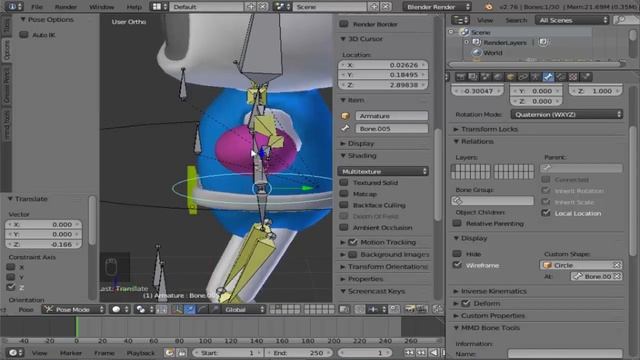Viewport: 640px width, 360px height.
Task: Click the screen layout browse icon
Action: click(159, 7)
